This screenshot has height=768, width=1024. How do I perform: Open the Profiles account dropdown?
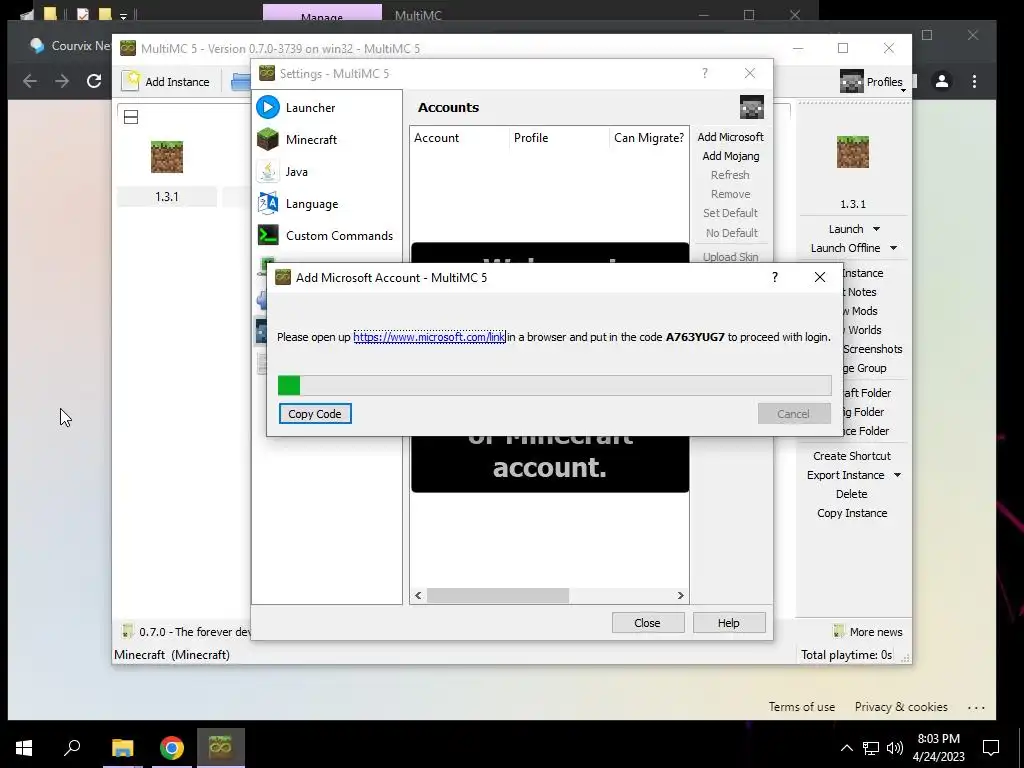click(x=873, y=82)
